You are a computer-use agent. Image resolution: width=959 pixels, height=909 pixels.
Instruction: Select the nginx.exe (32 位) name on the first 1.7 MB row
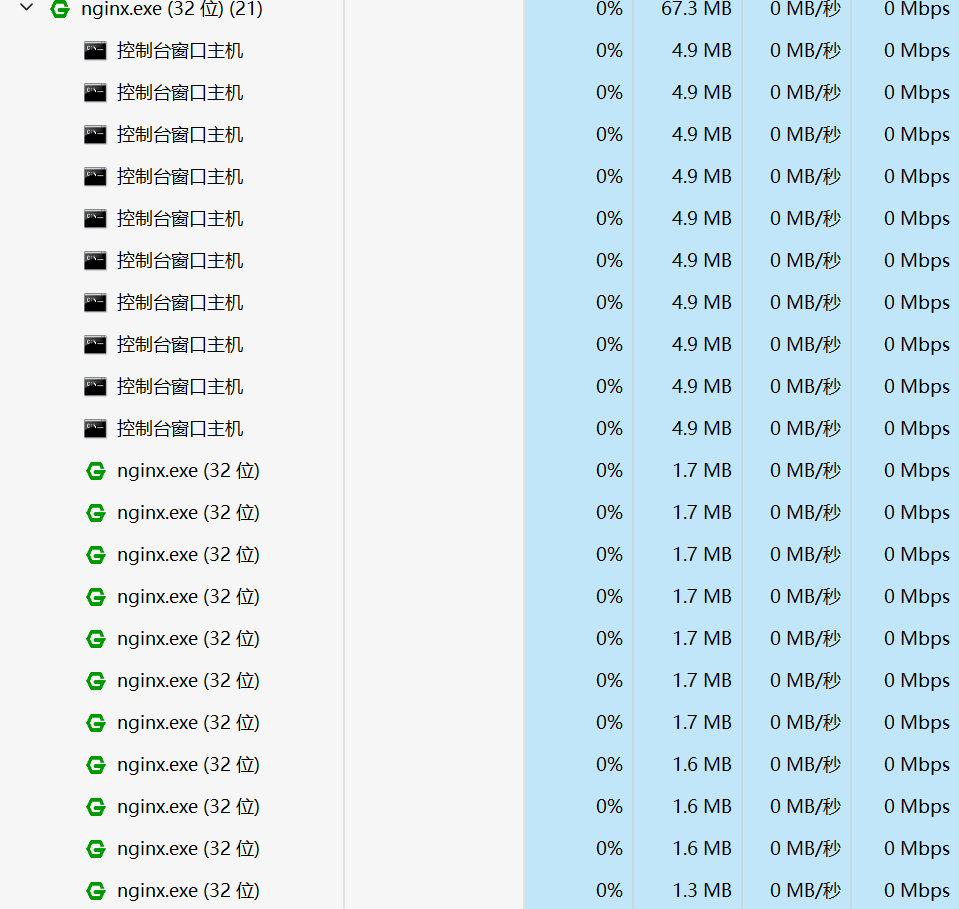pos(188,471)
